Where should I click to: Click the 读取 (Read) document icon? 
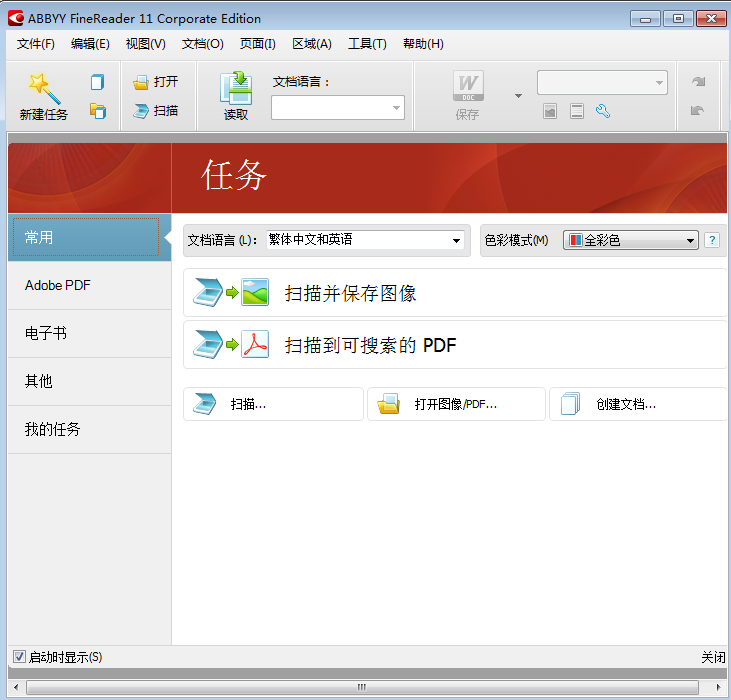pyautogui.click(x=236, y=88)
